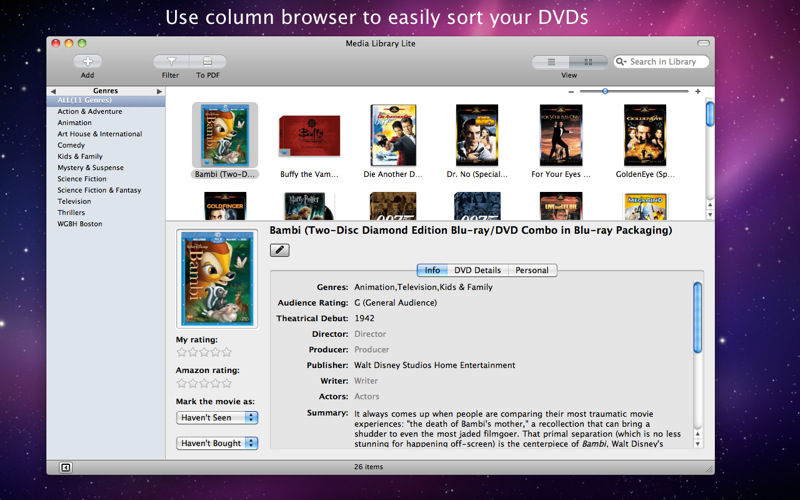The image size is (800, 500).
Task: Click the 26 items status text
Action: pyautogui.click(x=368, y=467)
